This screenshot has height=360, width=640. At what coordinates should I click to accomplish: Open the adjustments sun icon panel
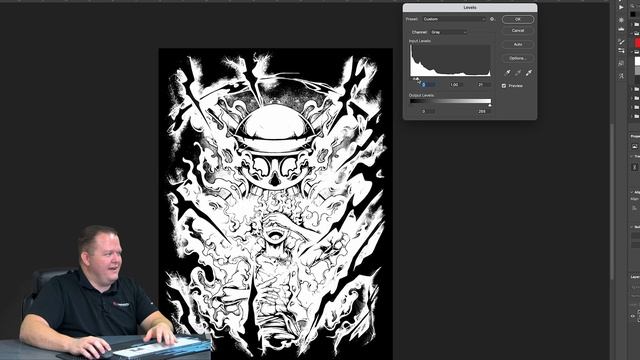(x=621, y=20)
